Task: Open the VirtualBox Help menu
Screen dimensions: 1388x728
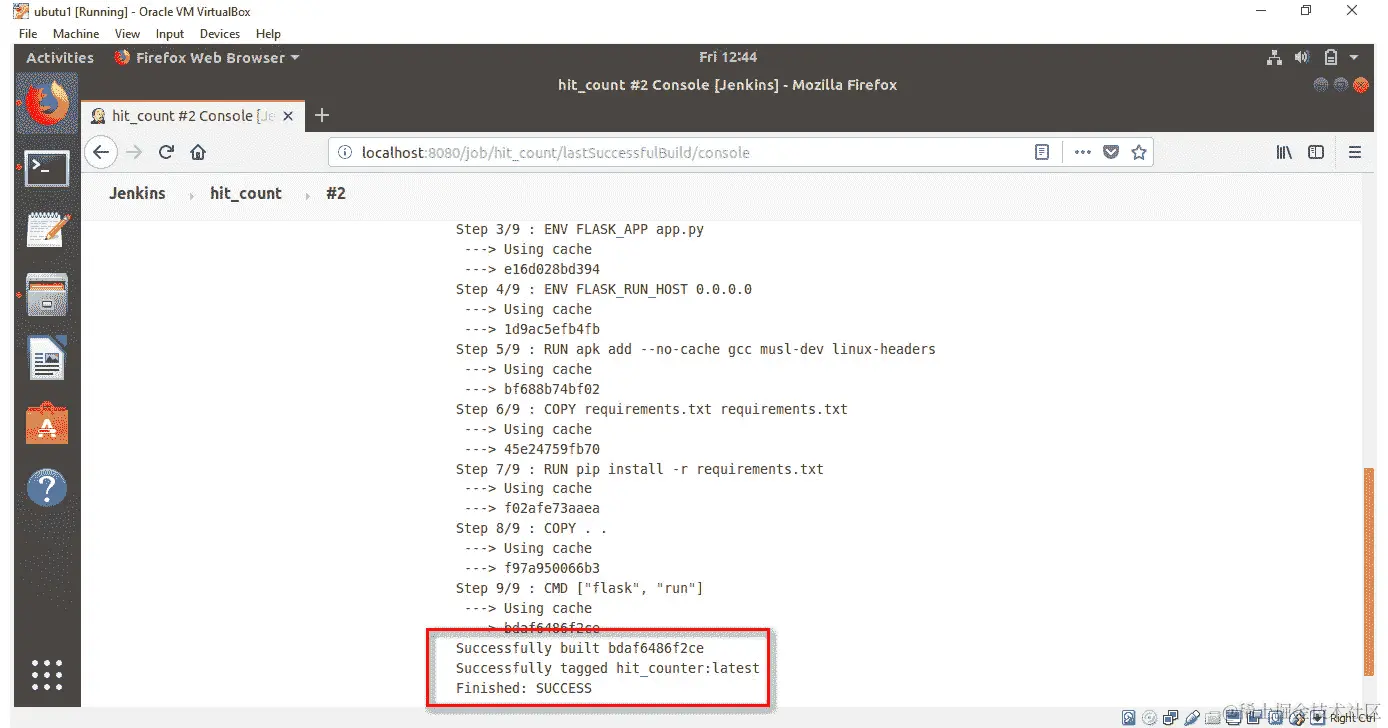Action: coord(268,34)
